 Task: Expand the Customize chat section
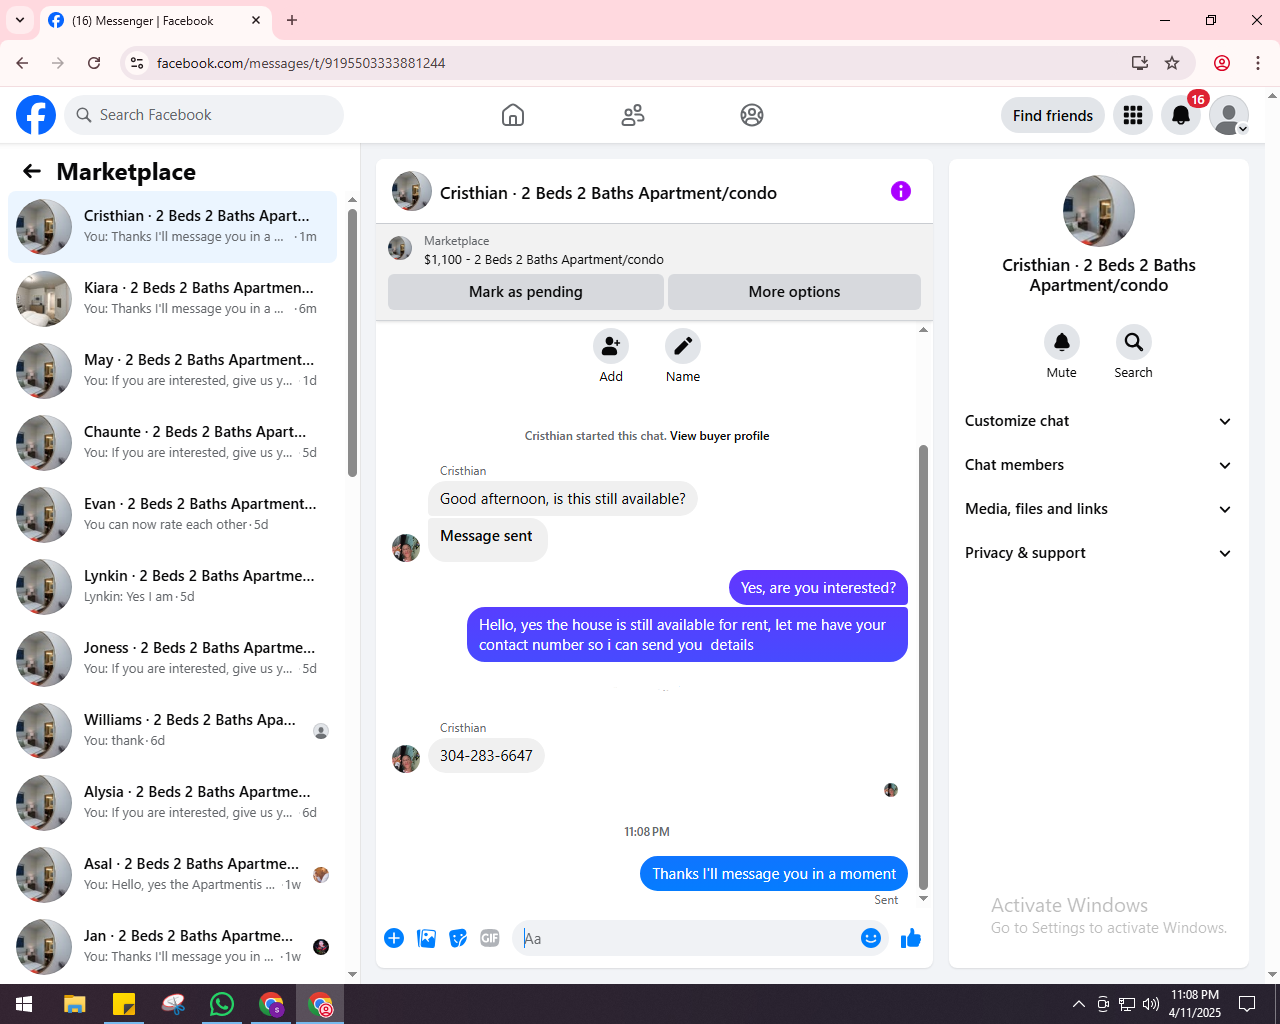(1098, 421)
